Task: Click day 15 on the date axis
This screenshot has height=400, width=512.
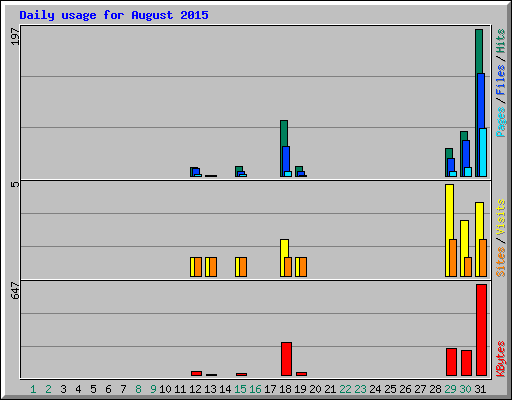Action: [x=240, y=389]
